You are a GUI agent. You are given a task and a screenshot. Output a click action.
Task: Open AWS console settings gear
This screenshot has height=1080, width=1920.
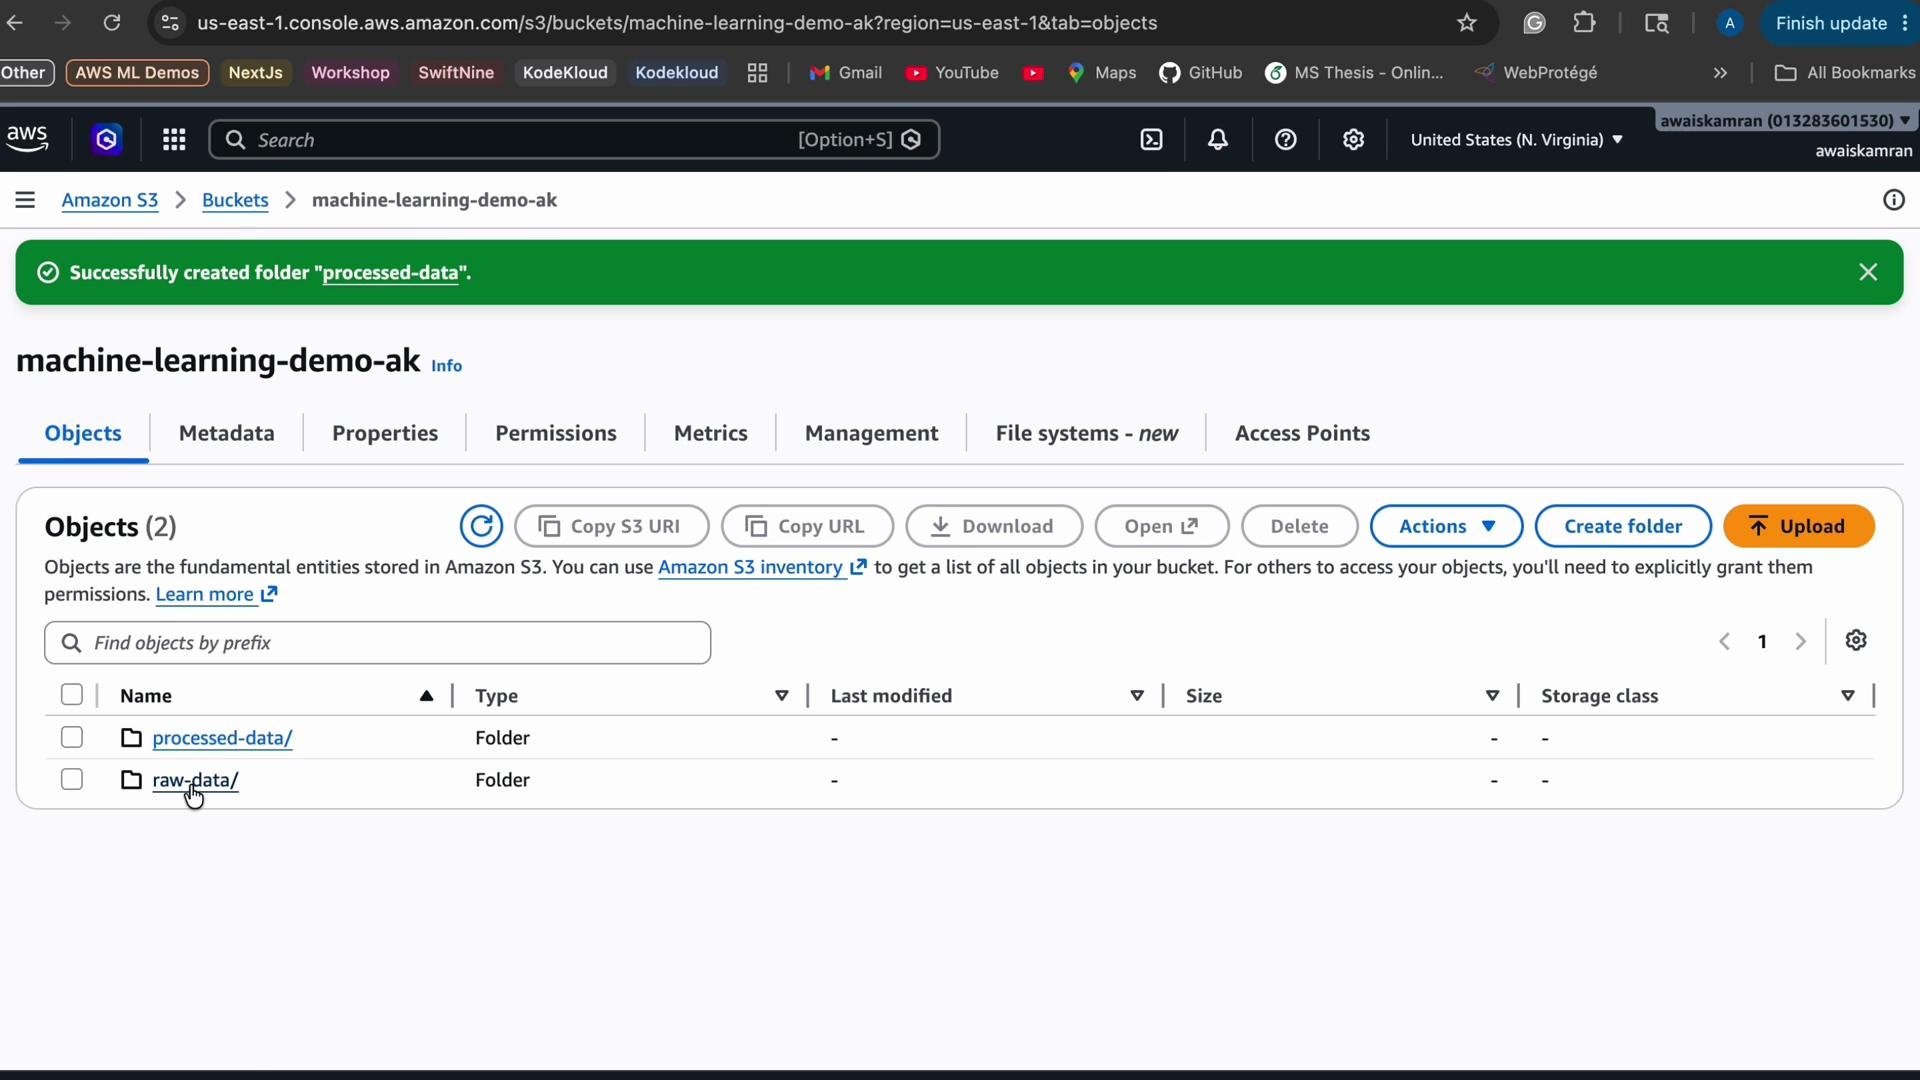pyautogui.click(x=1353, y=140)
